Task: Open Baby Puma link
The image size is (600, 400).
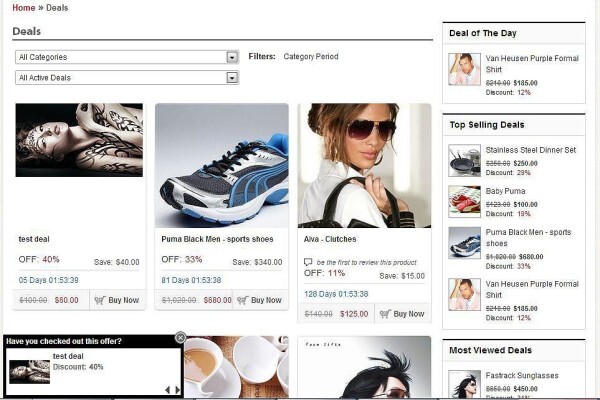Action: click(505, 191)
